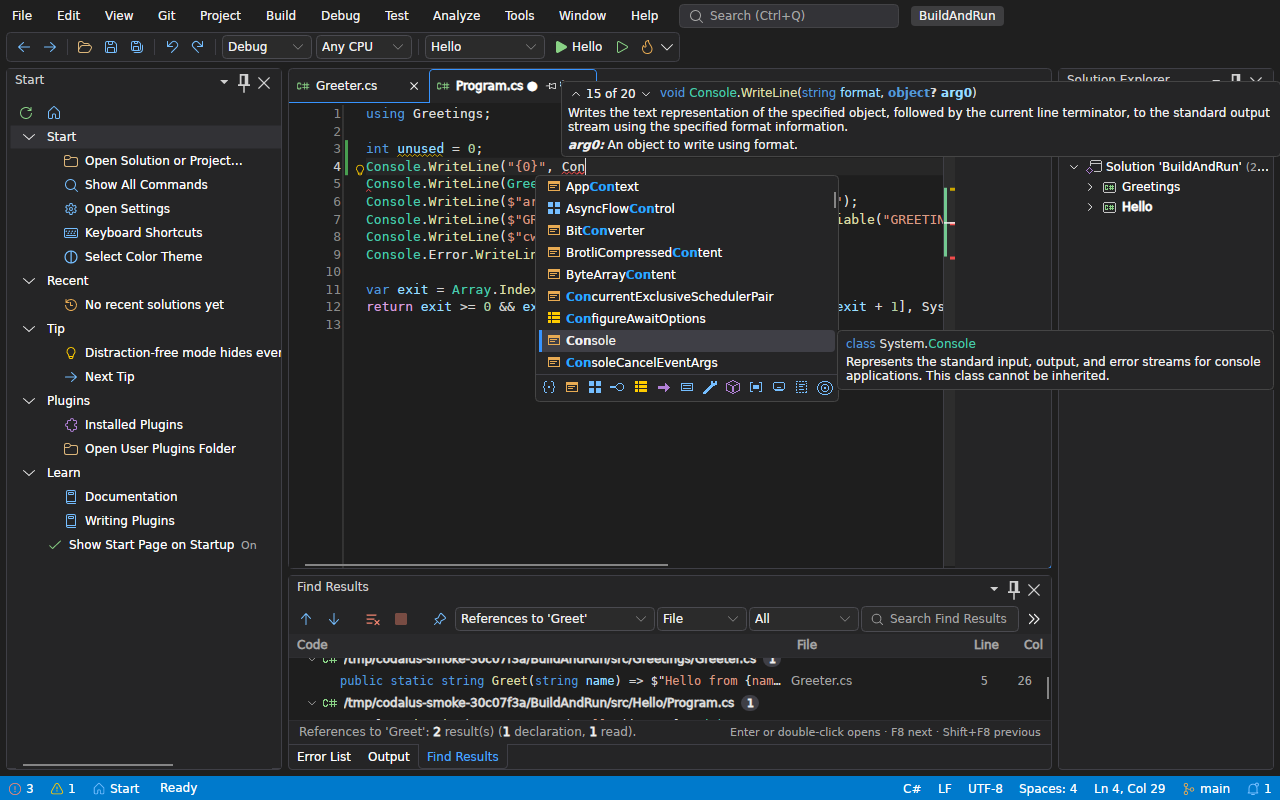Click the stop search square icon
The height and width of the screenshot is (800, 1280).
point(401,619)
